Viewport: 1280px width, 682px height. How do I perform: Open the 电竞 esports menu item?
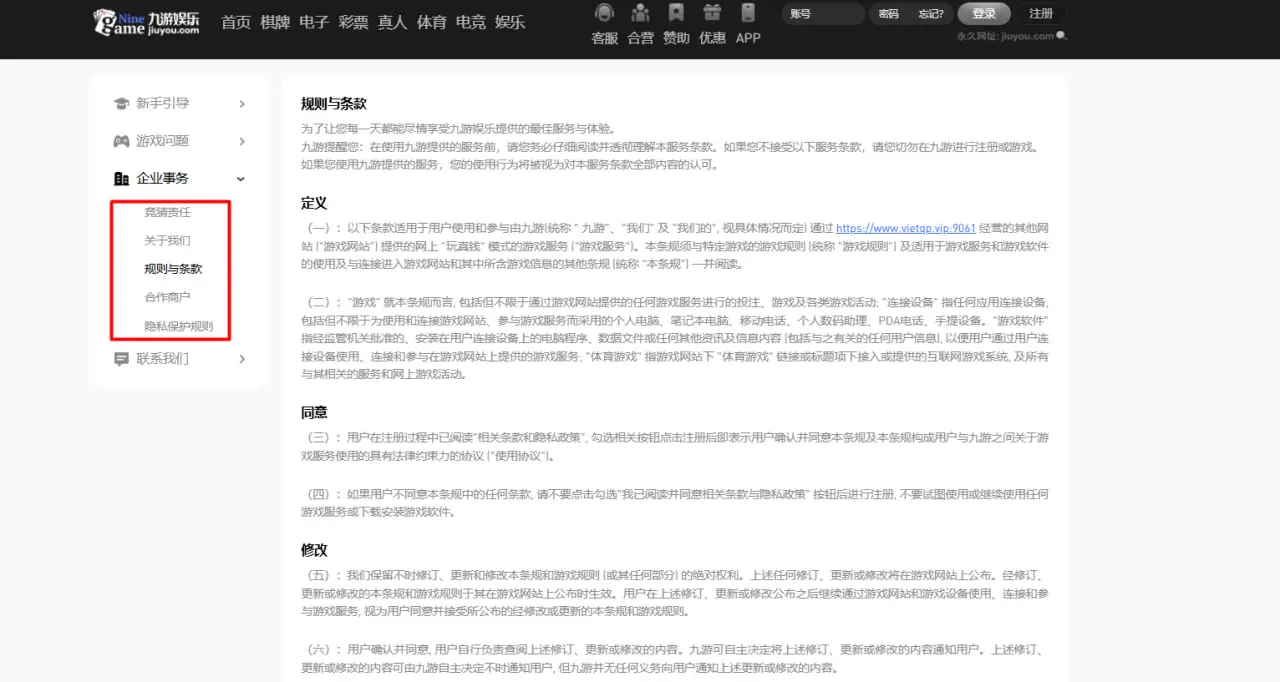470,21
